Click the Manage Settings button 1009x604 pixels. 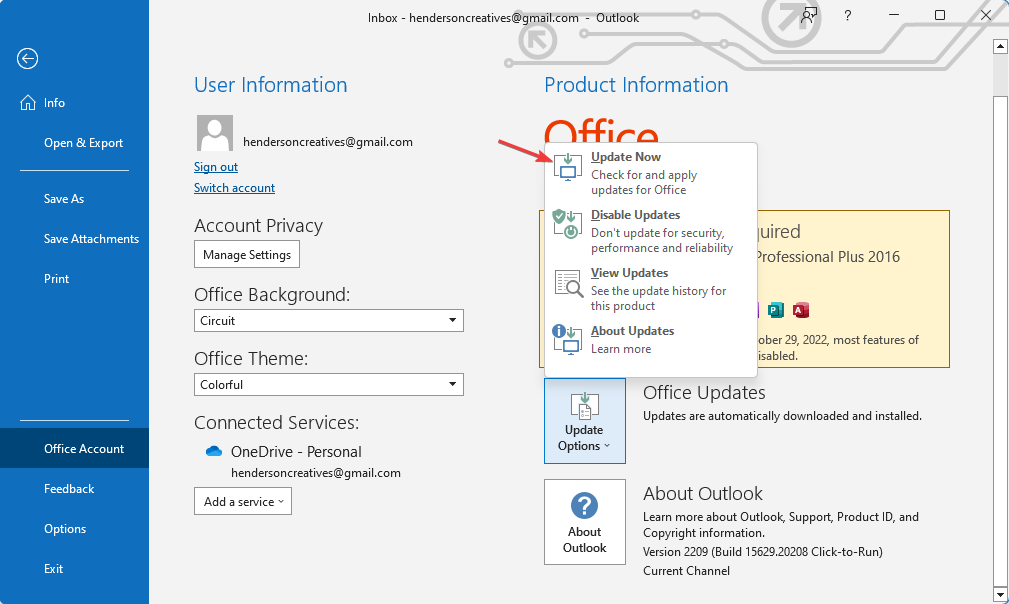pyautogui.click(x=247, y=255)
